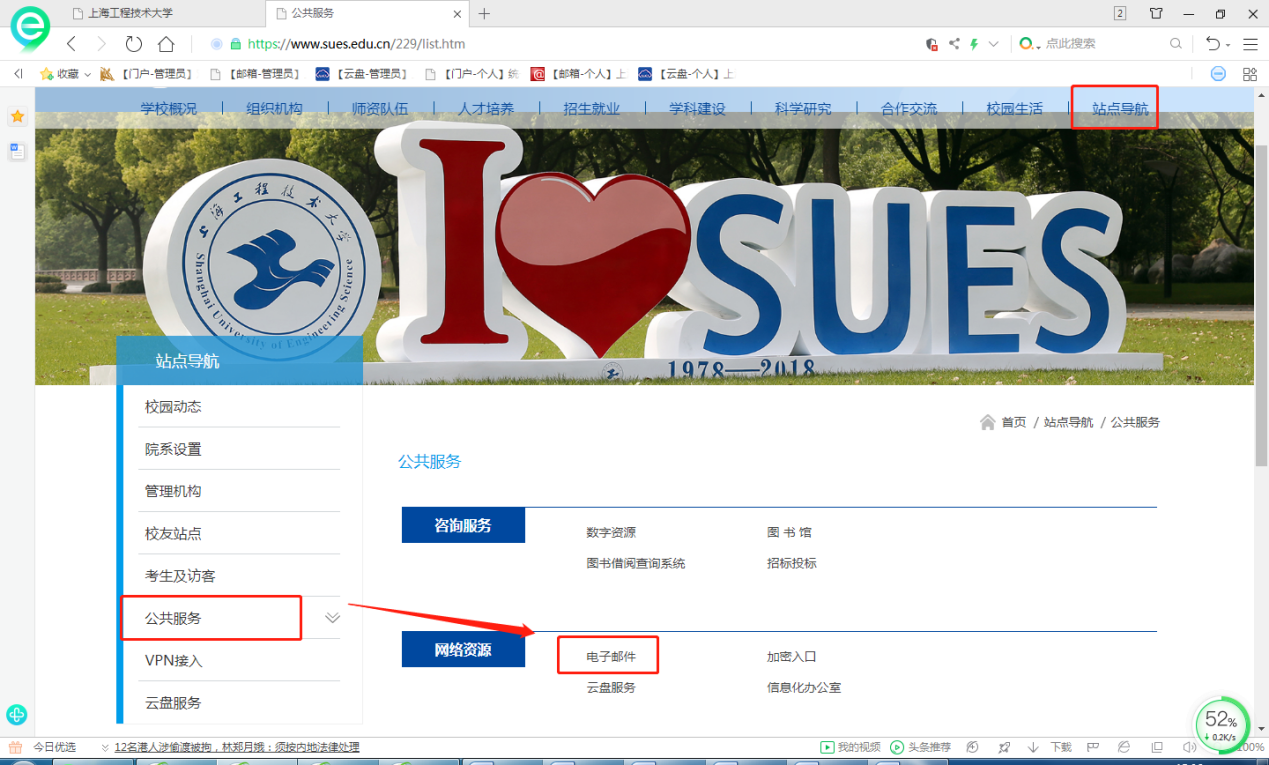Collapse the bookmarks bar left arrow
This screenshot has width=1269, height=765.
(18, 74)
